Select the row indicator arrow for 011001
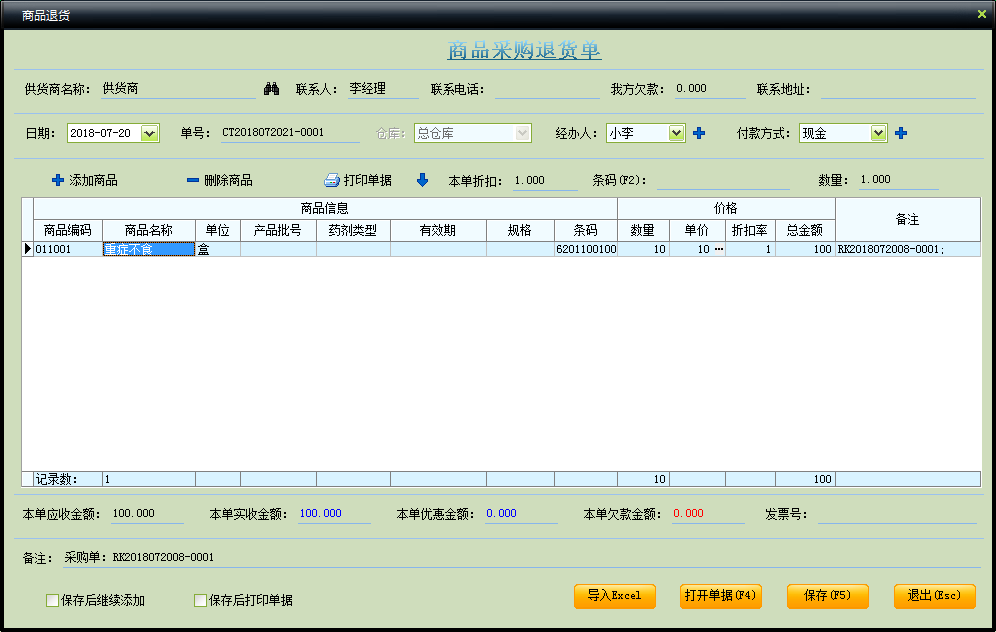This screenshot has height=632, width=996. pyautogui.click(x=27, y=249)
